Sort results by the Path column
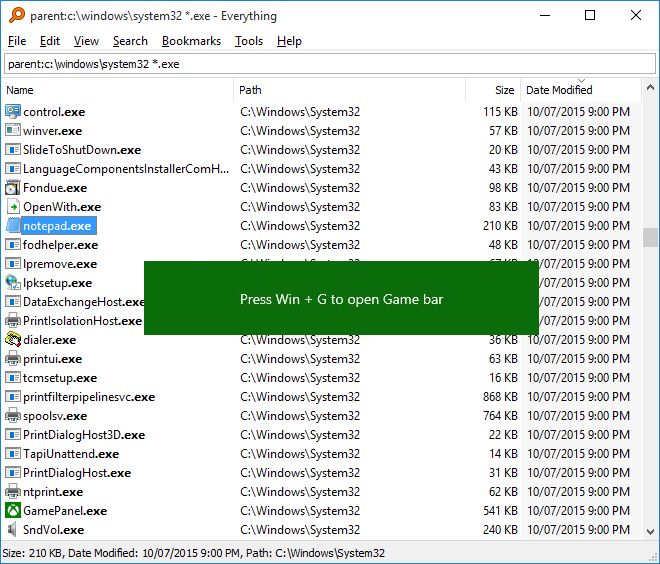The width and height of the screenshot is (660, 564). click(349, 90)
